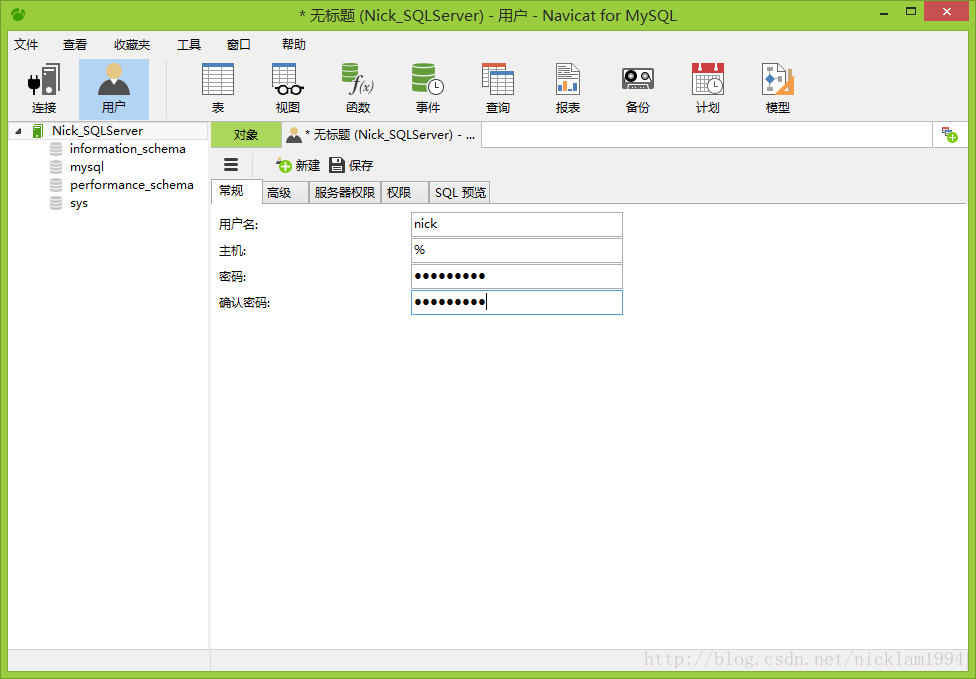Click the 新建 new user button
976x679 pixels.
298,165
